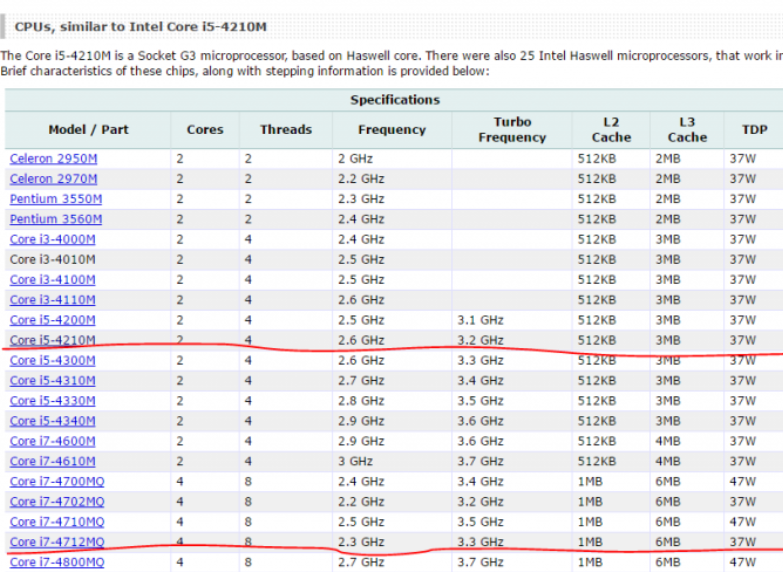Click the L2 Cache column header
The width and height of the screenshot is (783, 572).
611,130
